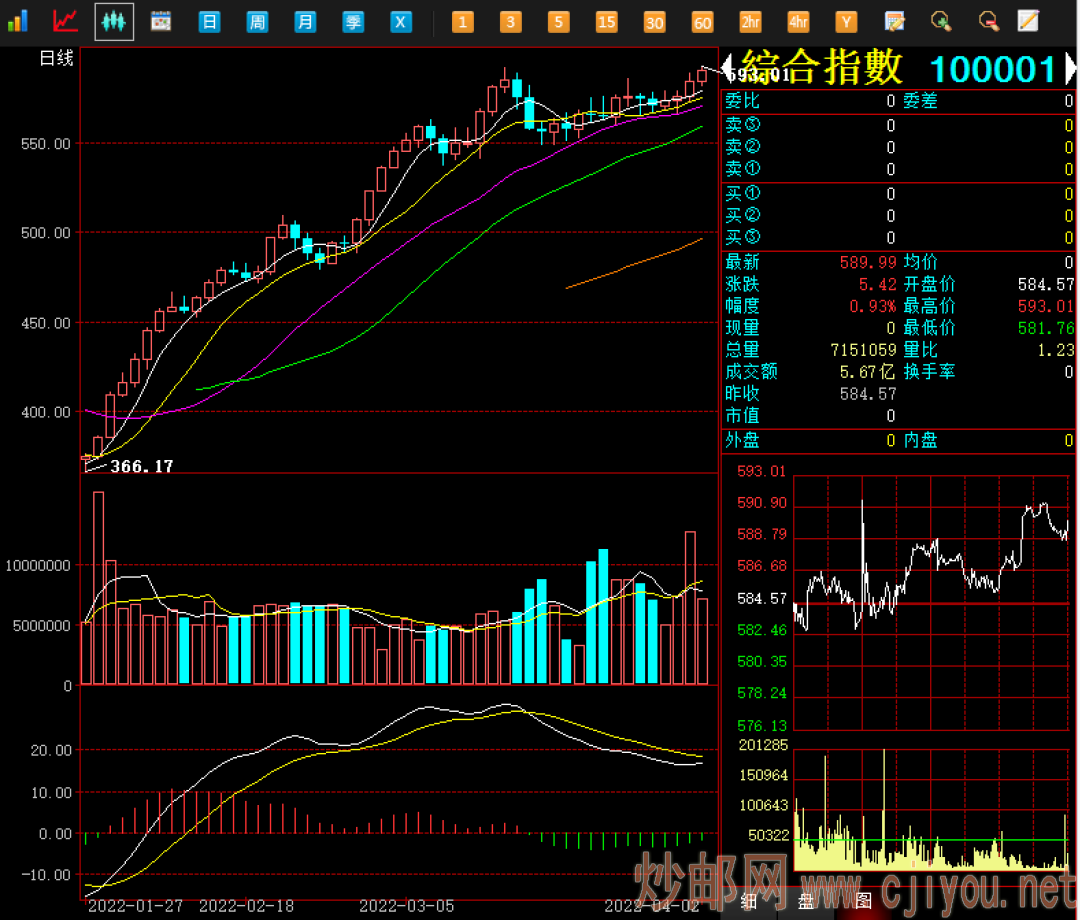Click the zoom out magnifier icon

988,21
